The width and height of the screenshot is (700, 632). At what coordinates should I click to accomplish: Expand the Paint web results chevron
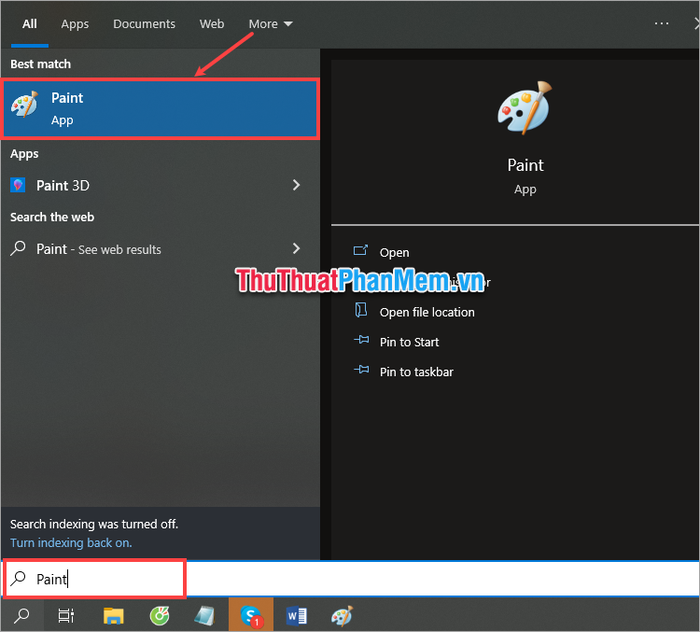pyautogui.click(x=296, y=248)
